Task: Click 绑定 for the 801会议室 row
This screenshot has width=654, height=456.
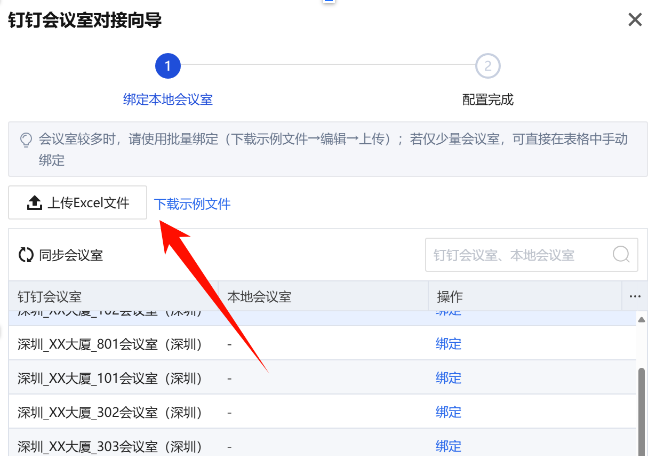Action: tap(448, 344)
